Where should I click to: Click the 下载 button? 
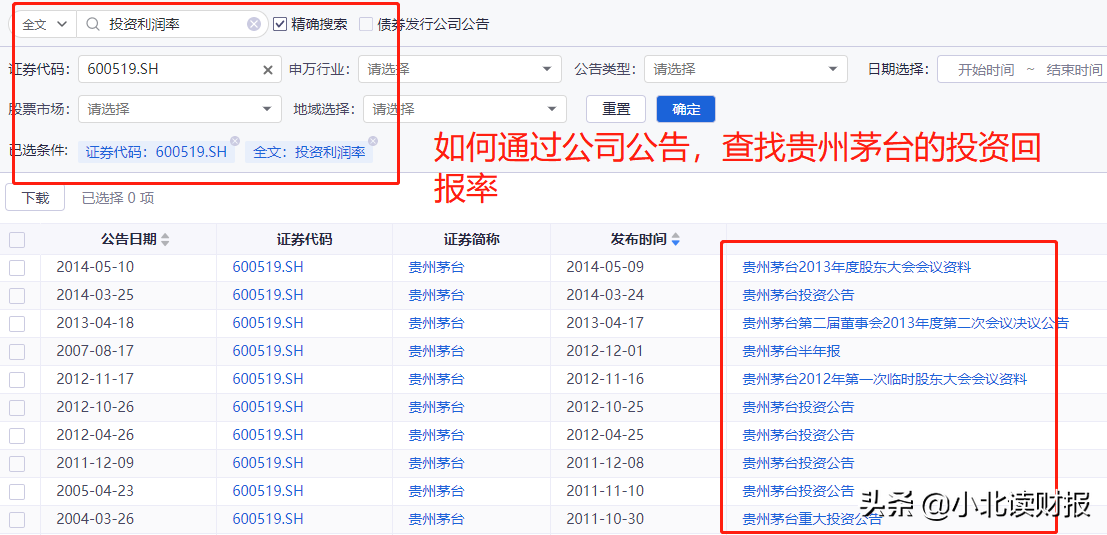click(35, 198)
